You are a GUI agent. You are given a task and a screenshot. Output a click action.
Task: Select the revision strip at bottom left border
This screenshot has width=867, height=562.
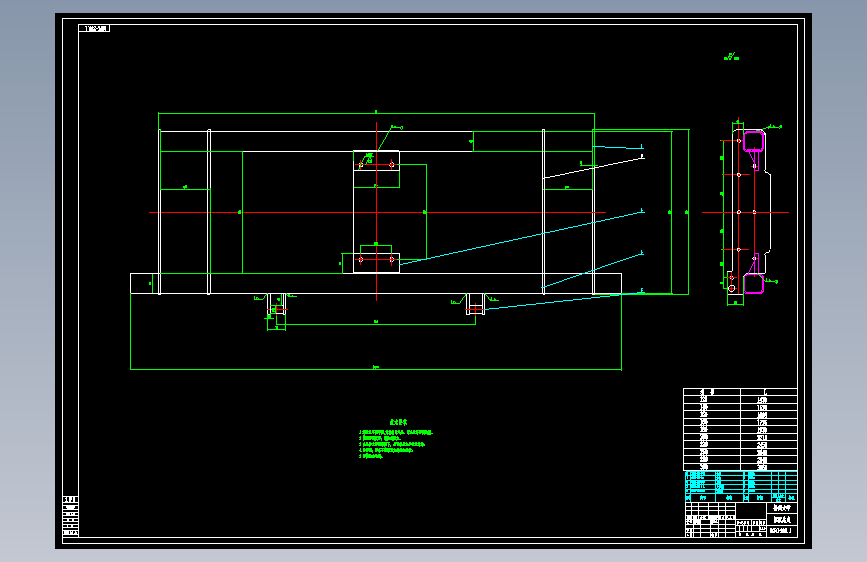(x=70, y=516)
